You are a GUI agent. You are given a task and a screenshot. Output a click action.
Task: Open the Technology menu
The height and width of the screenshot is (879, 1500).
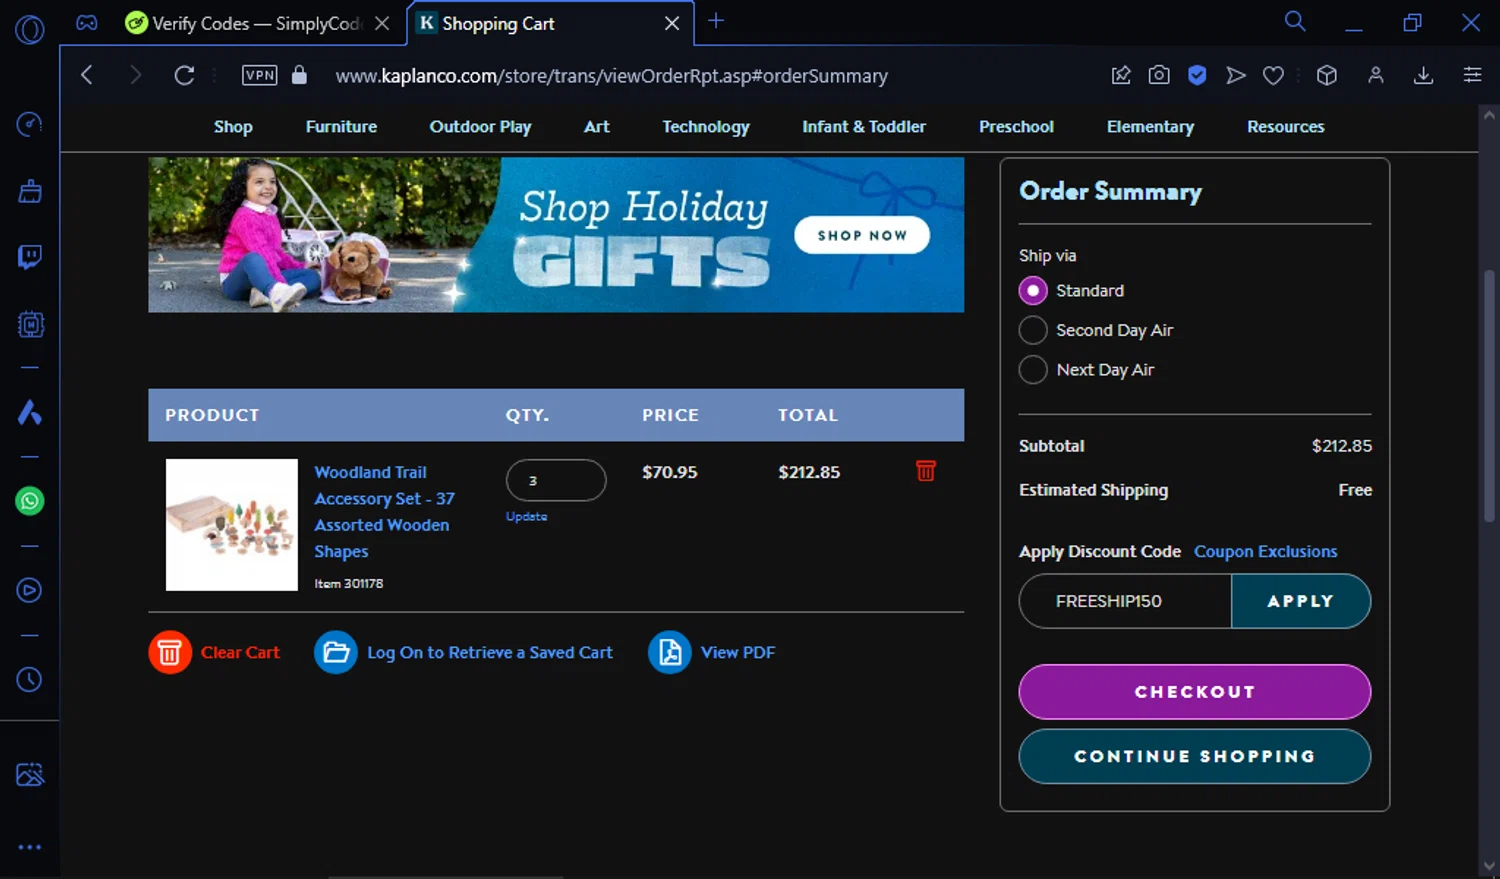point(706,127)
